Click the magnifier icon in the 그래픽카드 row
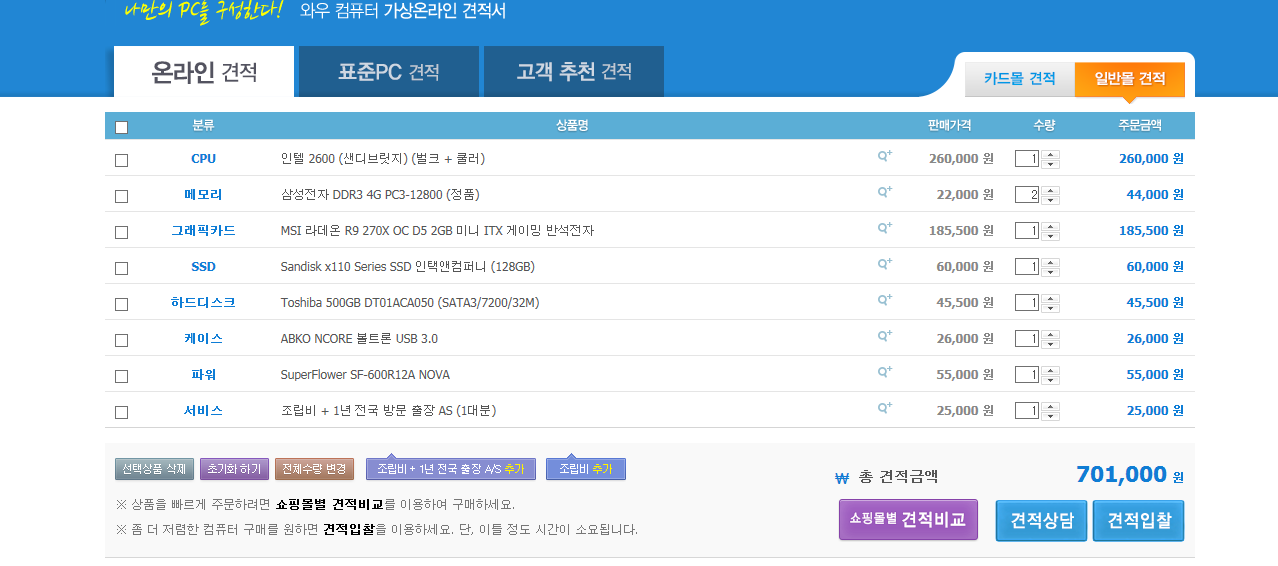 [884, 228]
